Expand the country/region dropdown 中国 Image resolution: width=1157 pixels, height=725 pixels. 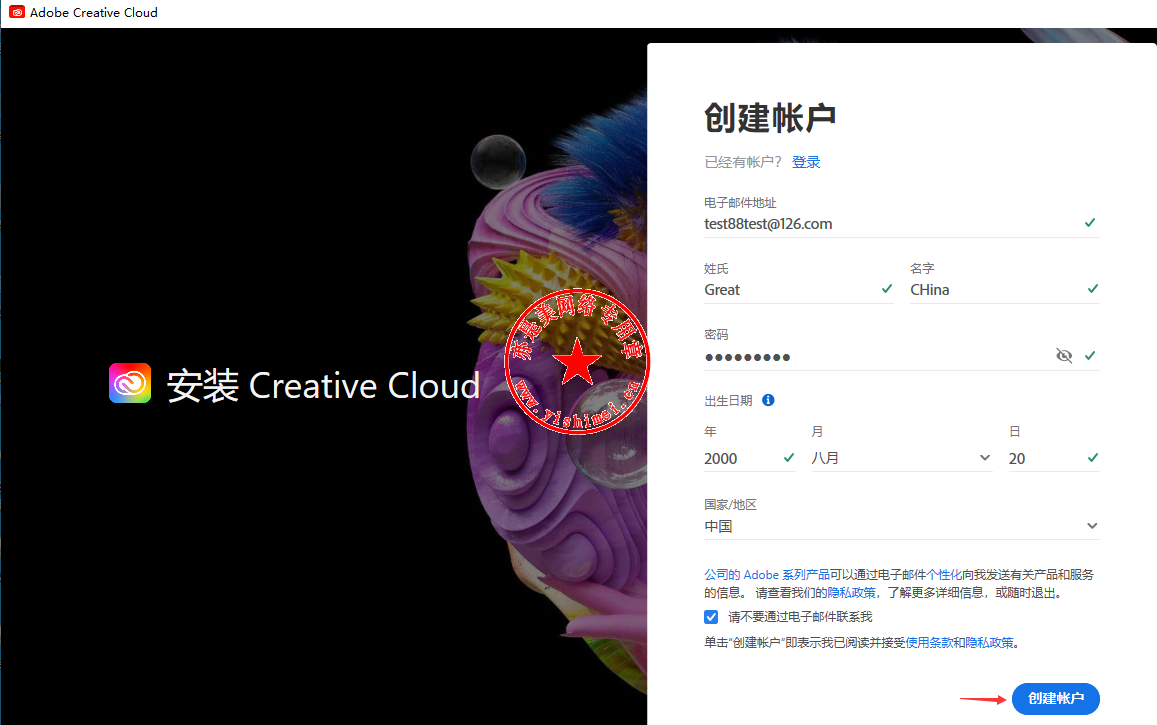[901, 526]
